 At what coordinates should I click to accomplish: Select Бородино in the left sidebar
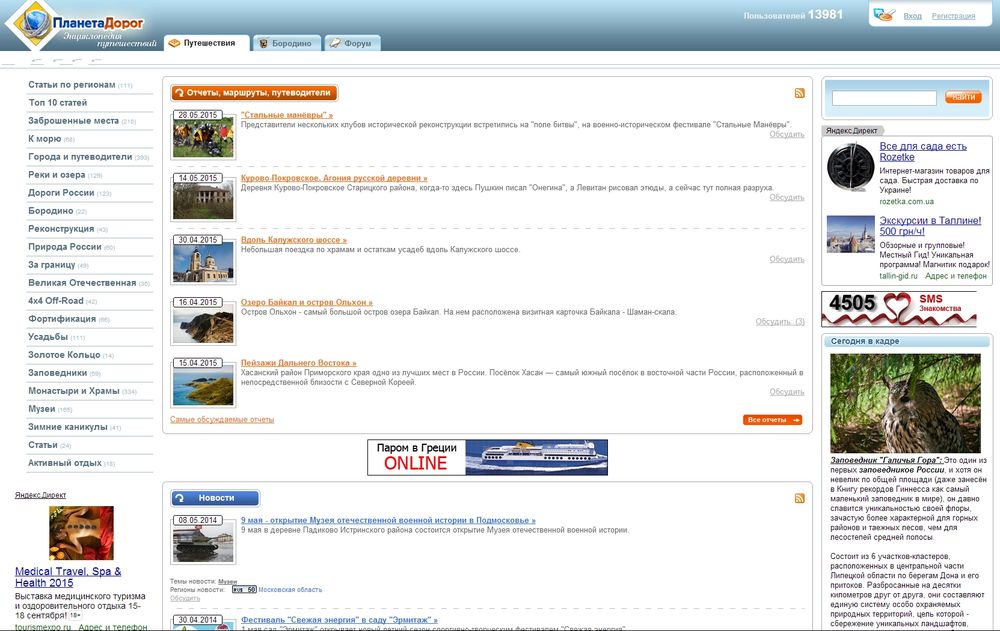pos(50,211)
